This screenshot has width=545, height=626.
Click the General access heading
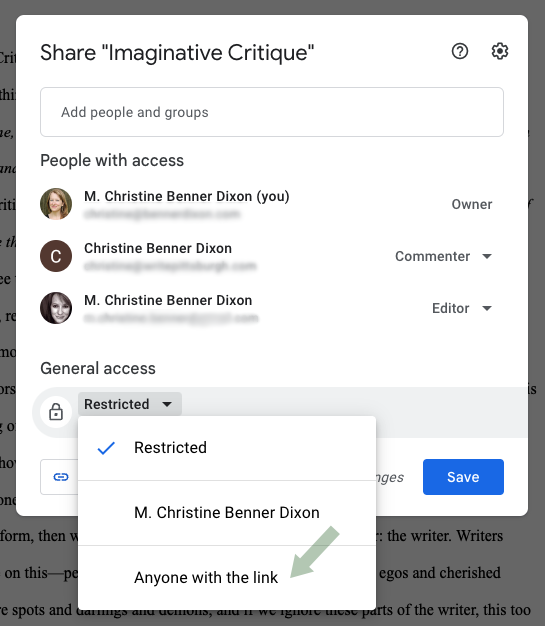[98, 368]
